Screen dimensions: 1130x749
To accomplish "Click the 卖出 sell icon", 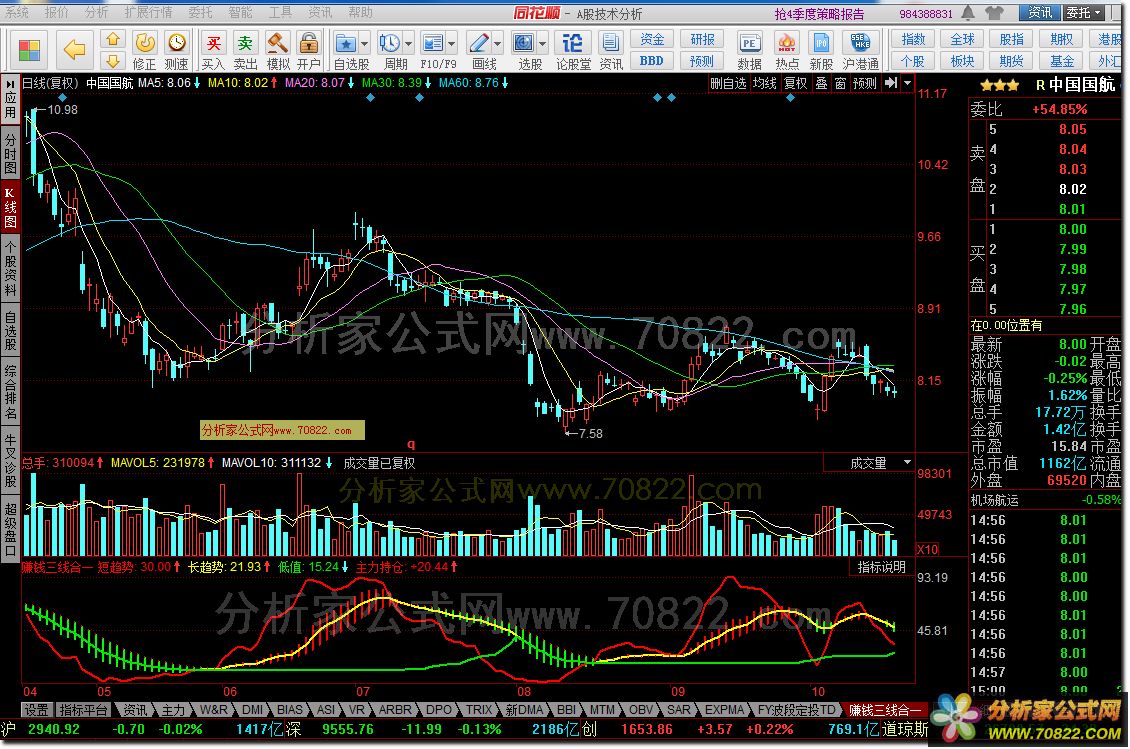I will coord(245,50).
